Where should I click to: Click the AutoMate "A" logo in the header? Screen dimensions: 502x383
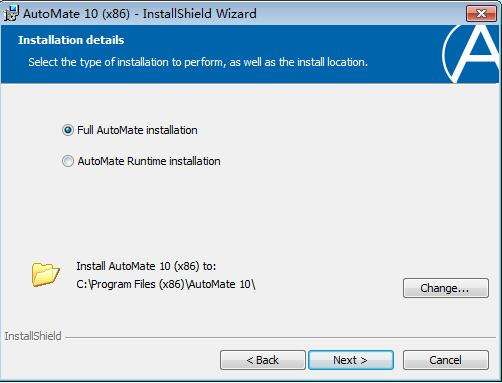click(471, 54)
